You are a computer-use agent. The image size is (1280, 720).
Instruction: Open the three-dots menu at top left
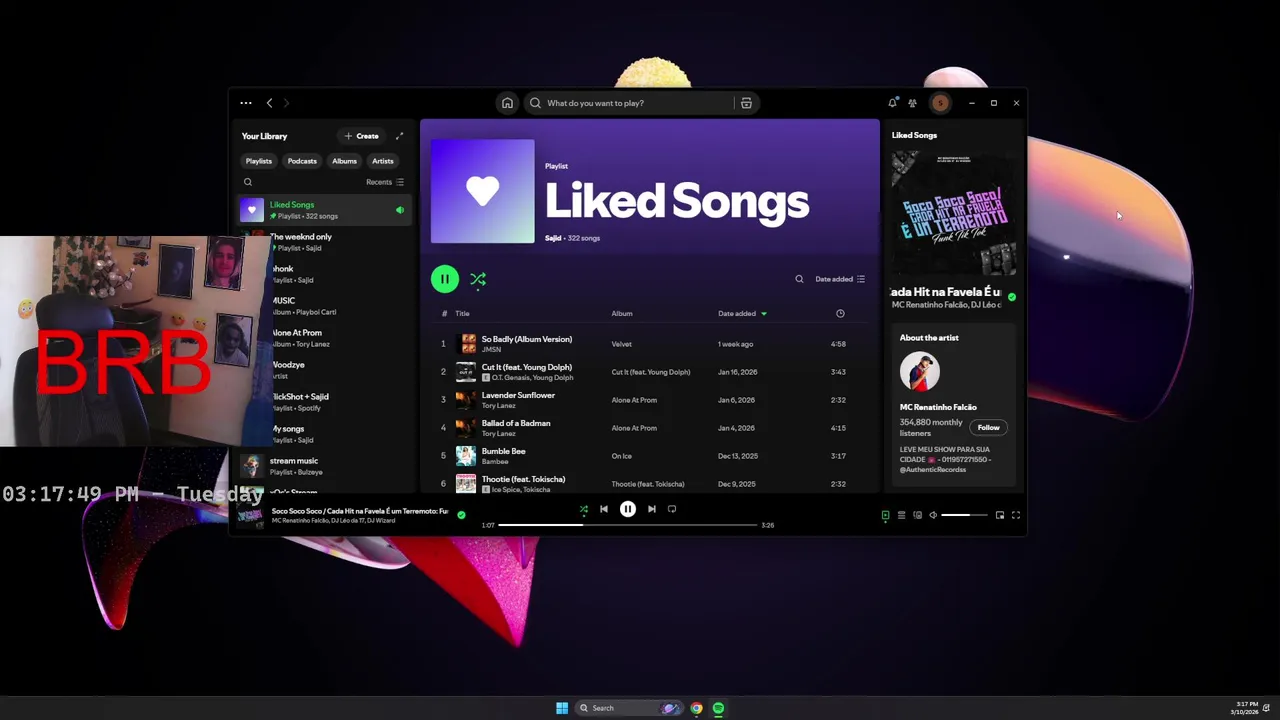(246, 103)
